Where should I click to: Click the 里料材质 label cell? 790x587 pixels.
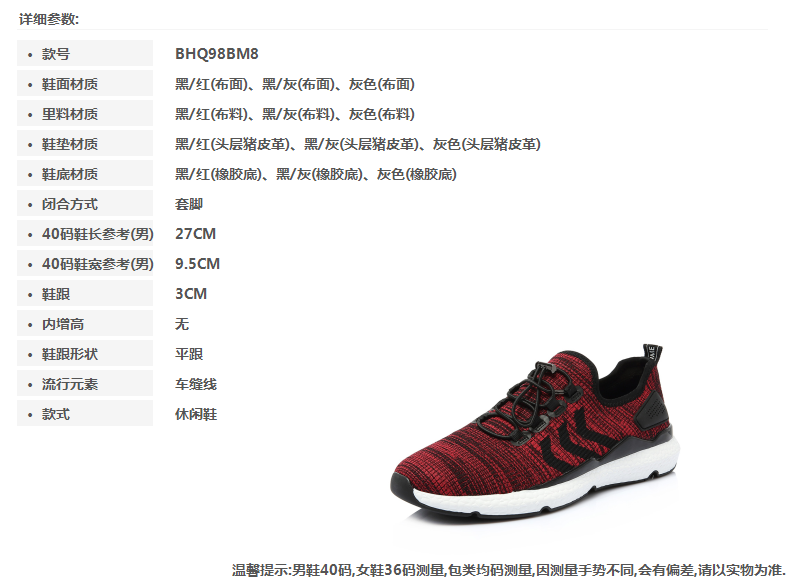85,114
